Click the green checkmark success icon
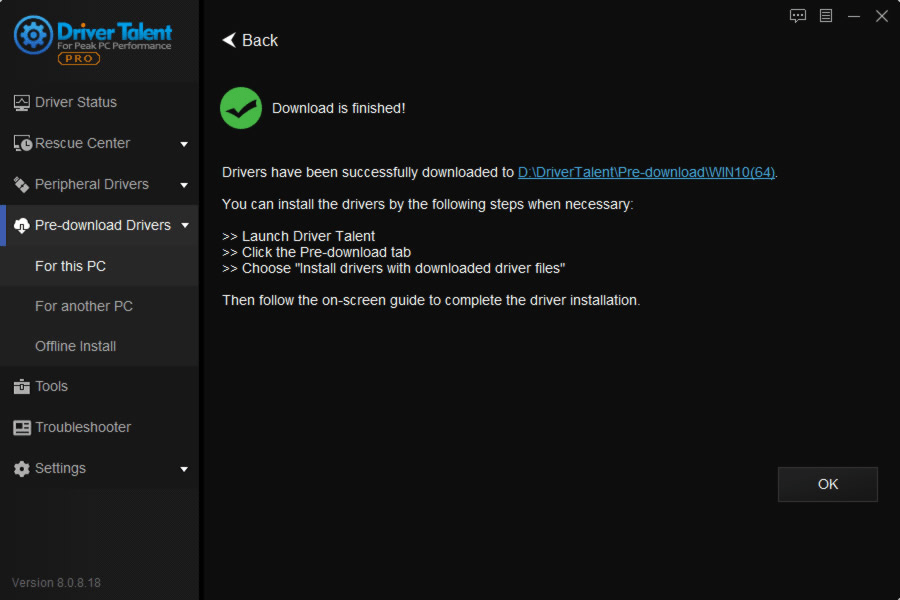The image size is (900, 600). click(241, 108)
